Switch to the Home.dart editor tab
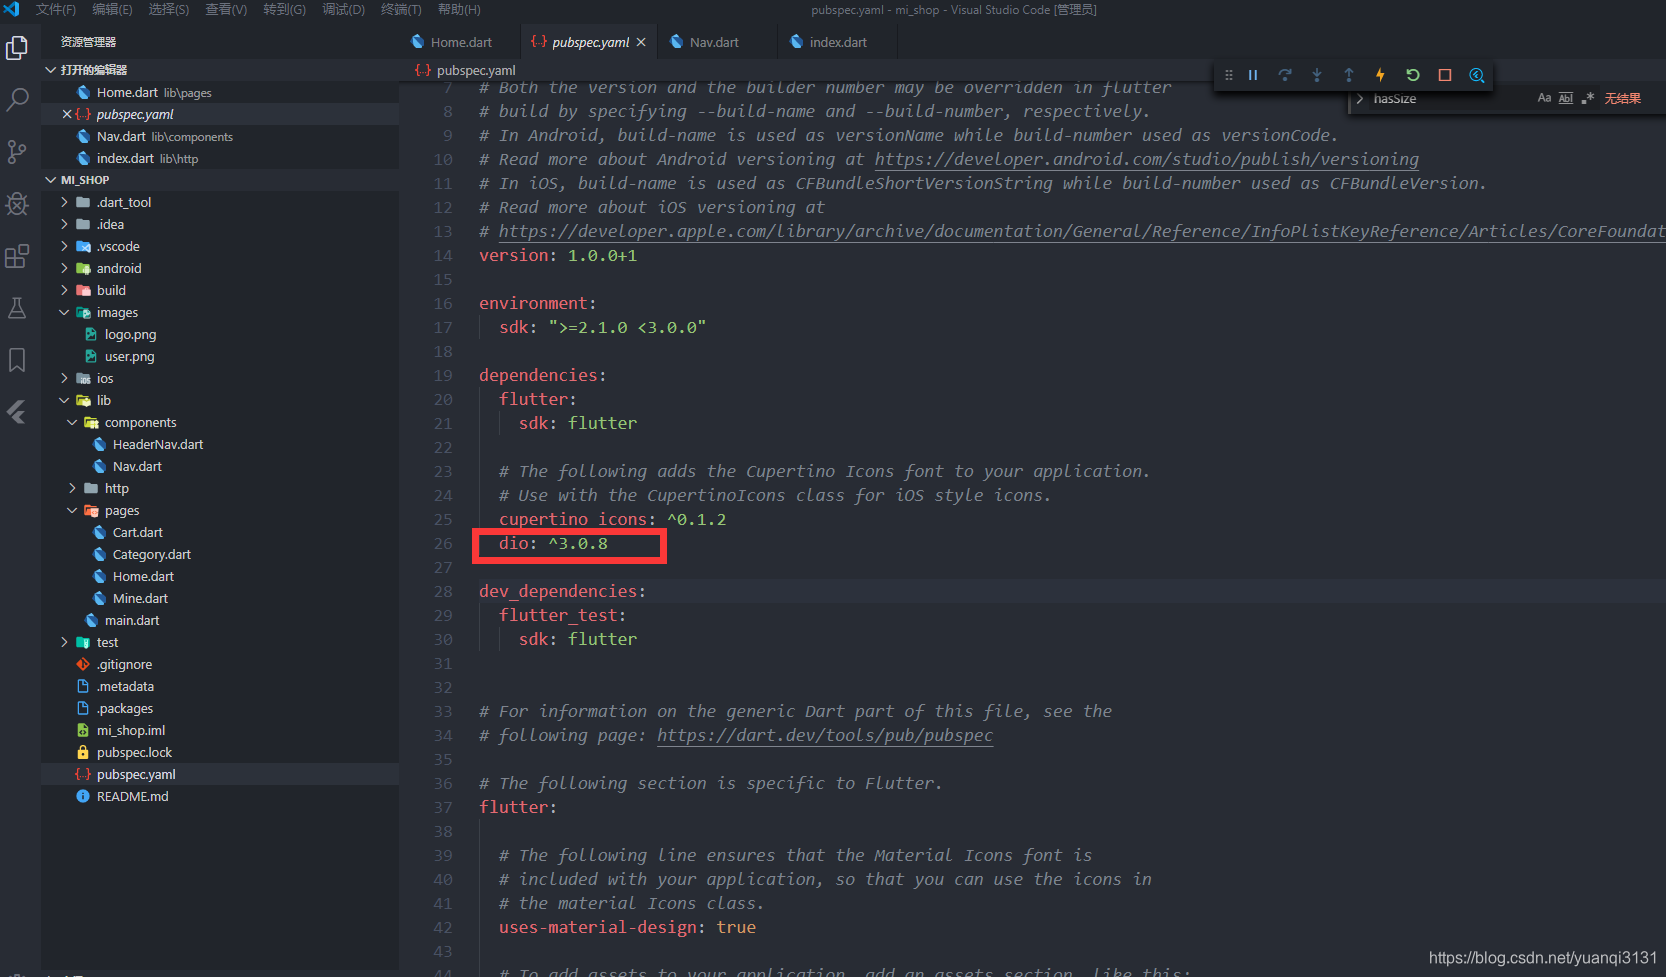The image size is (1666, 977). click(x=460, y=42)
